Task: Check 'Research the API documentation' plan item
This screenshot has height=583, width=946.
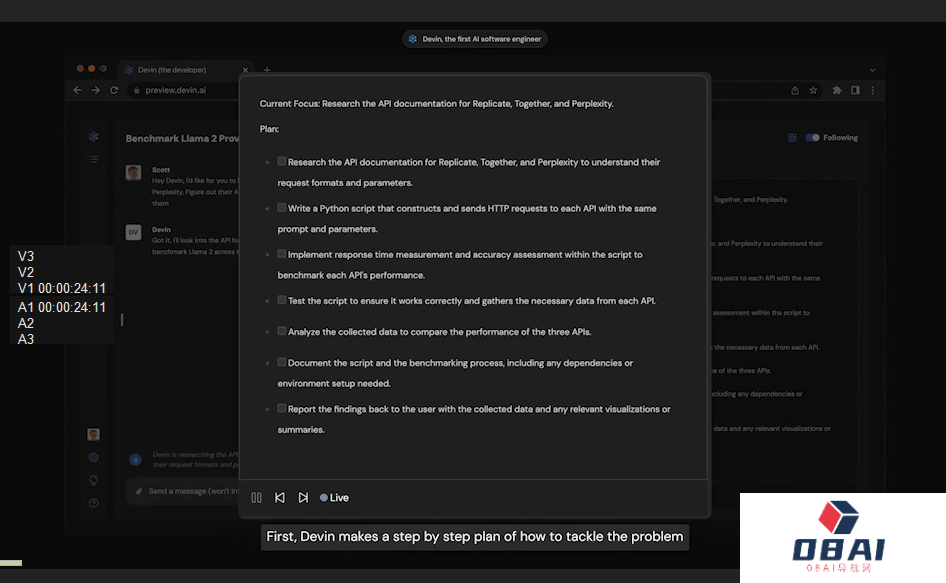Action: point(282,162)
